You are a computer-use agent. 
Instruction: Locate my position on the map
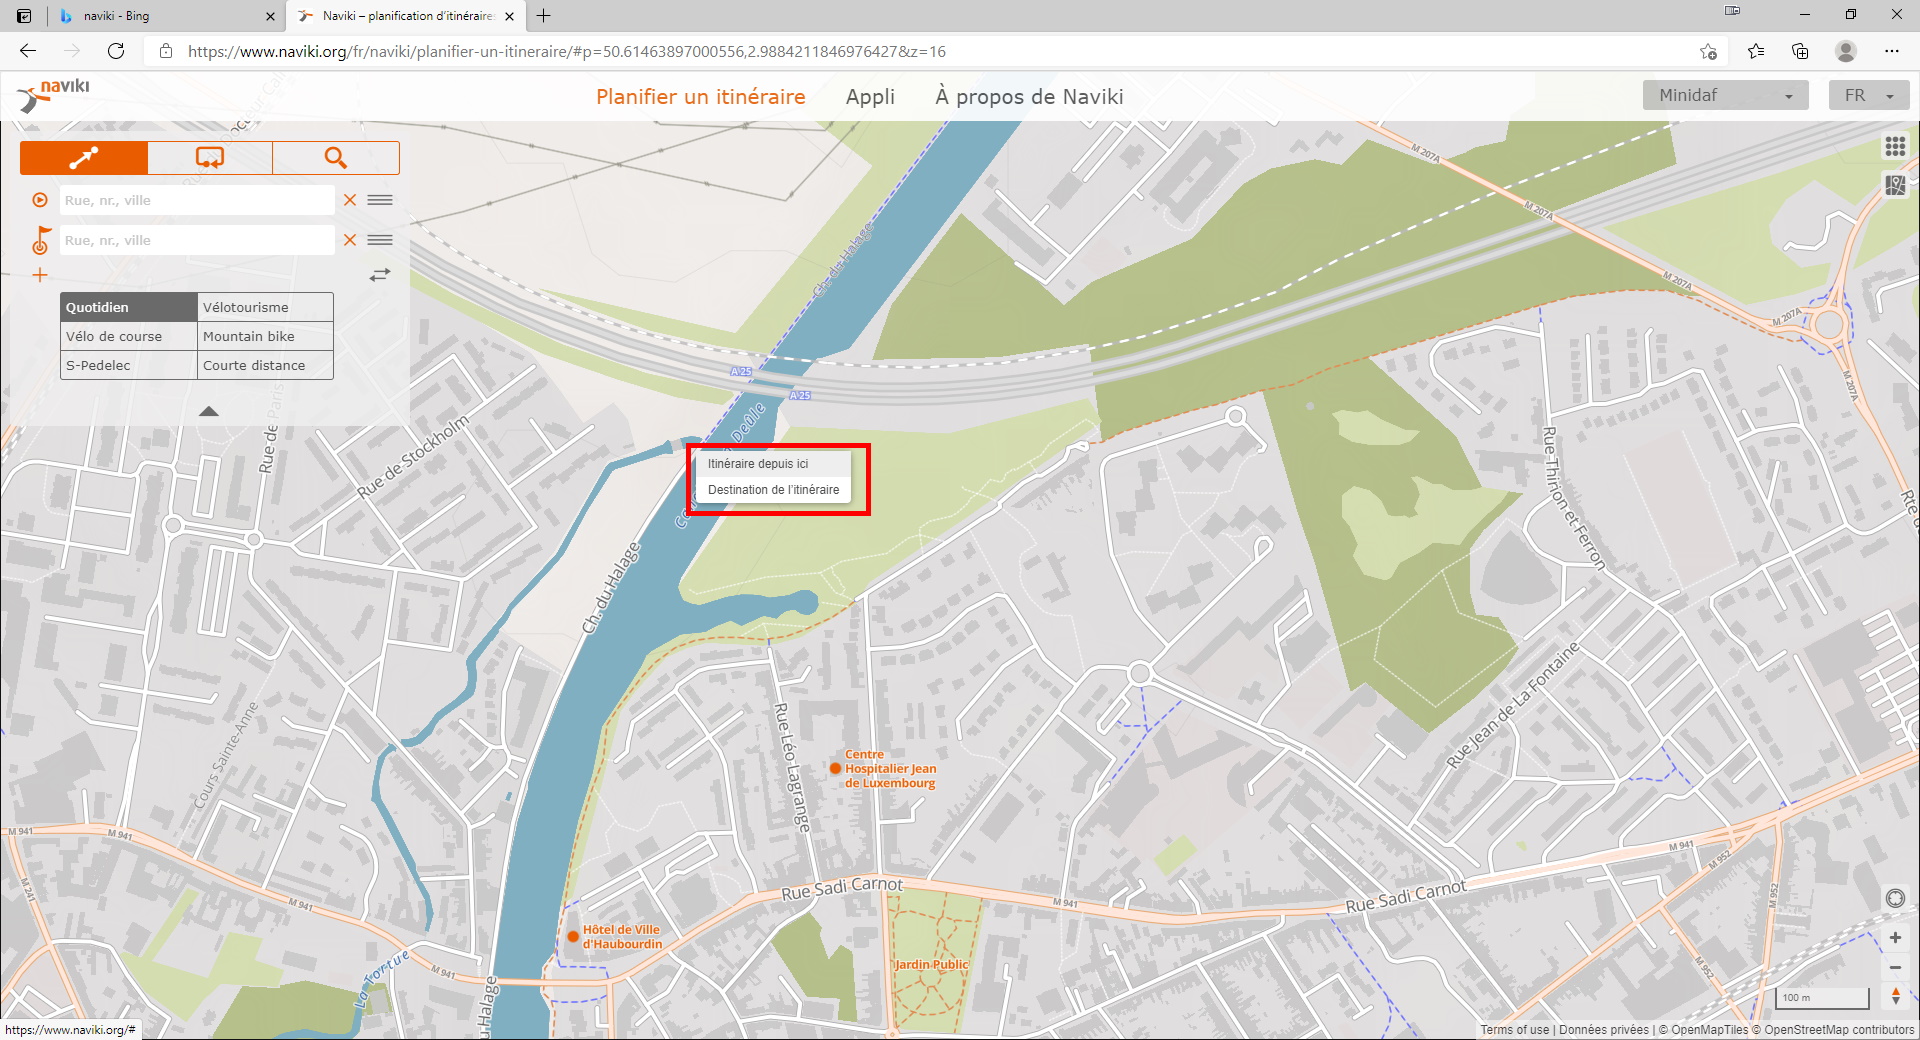coord(1895,898)
